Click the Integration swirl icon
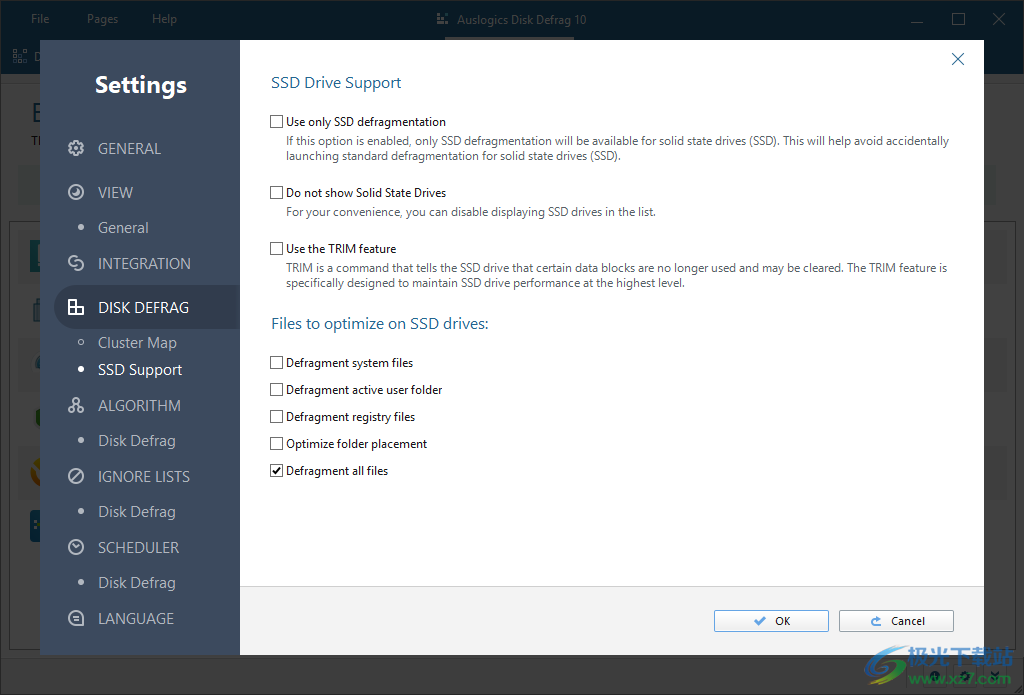This screenshot has width=1024, height=695. click(x=76, y=263)
